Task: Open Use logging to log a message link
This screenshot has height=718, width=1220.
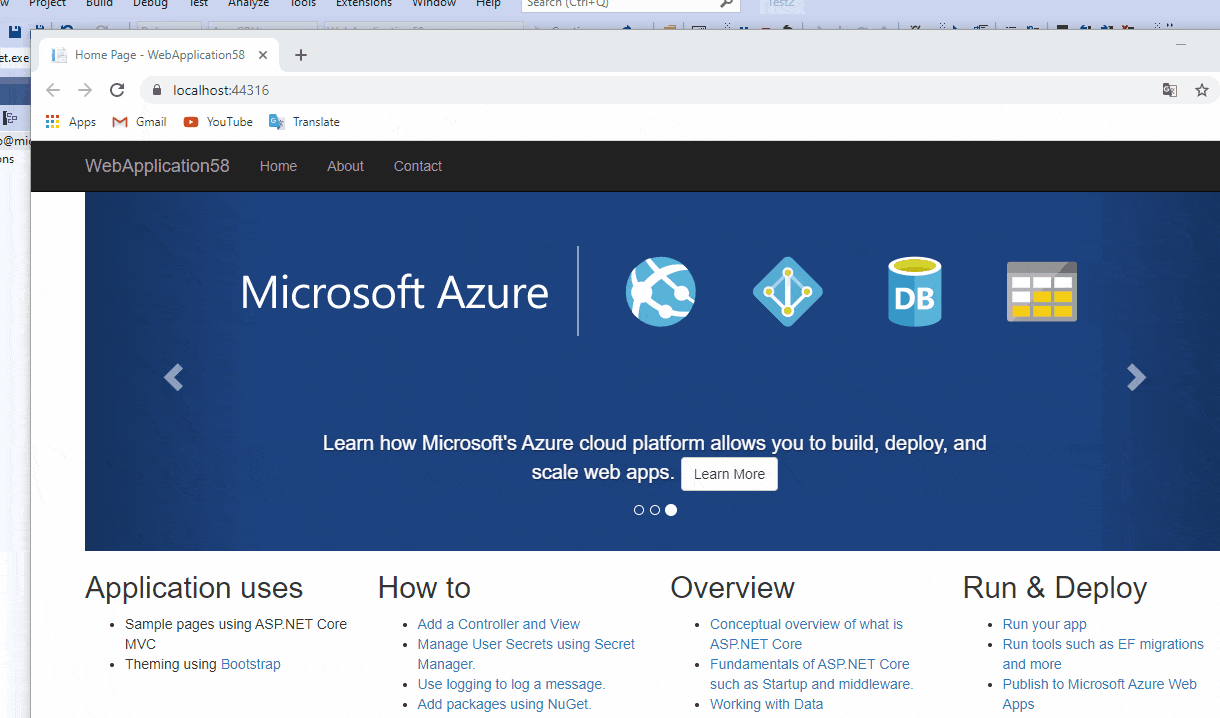Action: coord(512,684)
